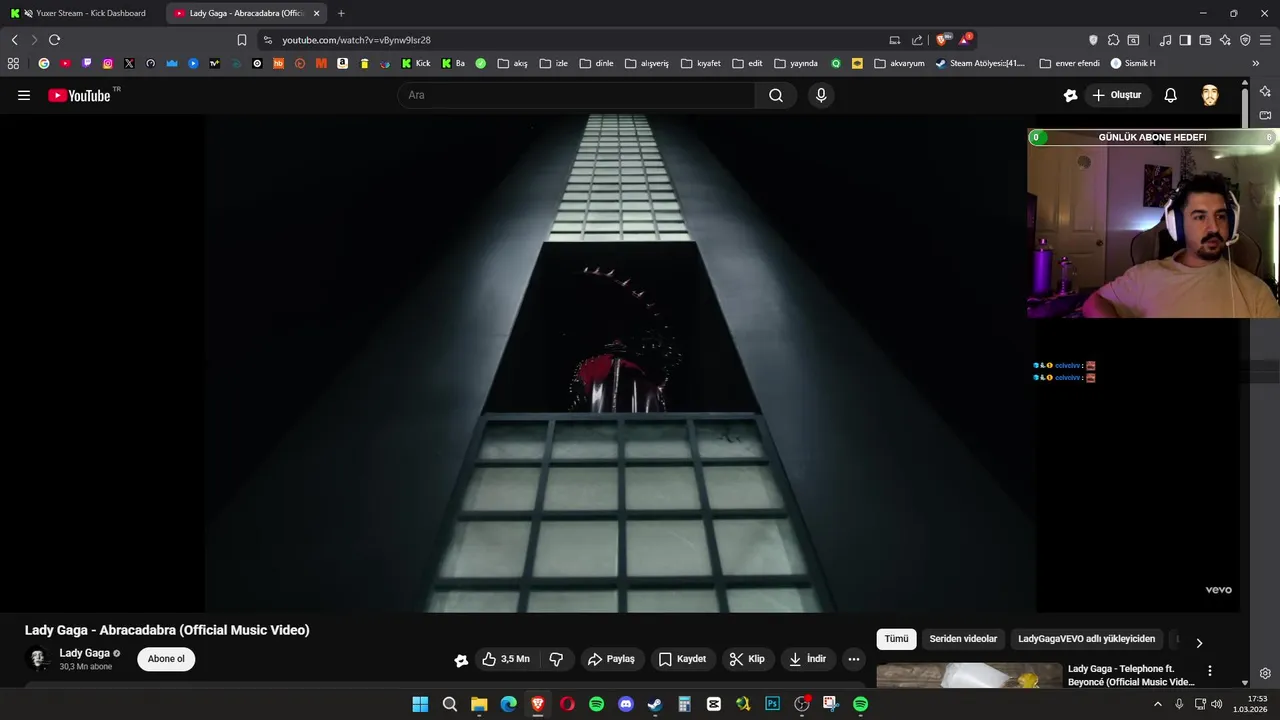This screenshot has width=1280, height=720.
Task: Open the media control music note icon
Action: click(x=1165, y=40)
